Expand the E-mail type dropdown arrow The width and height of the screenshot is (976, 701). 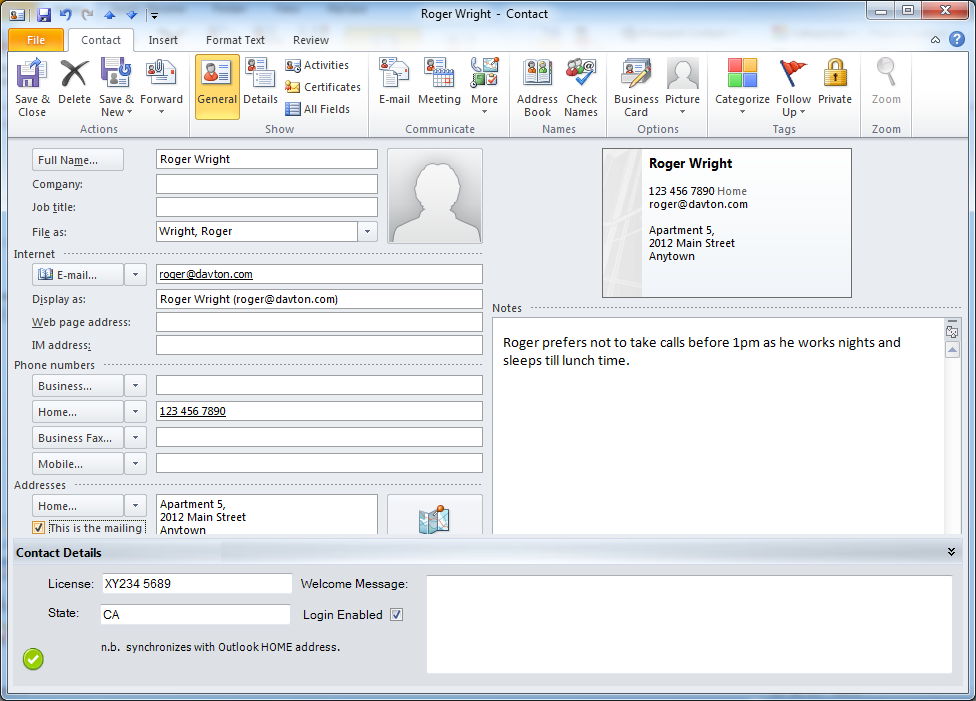pyautogui.click(x=135, y=275)
